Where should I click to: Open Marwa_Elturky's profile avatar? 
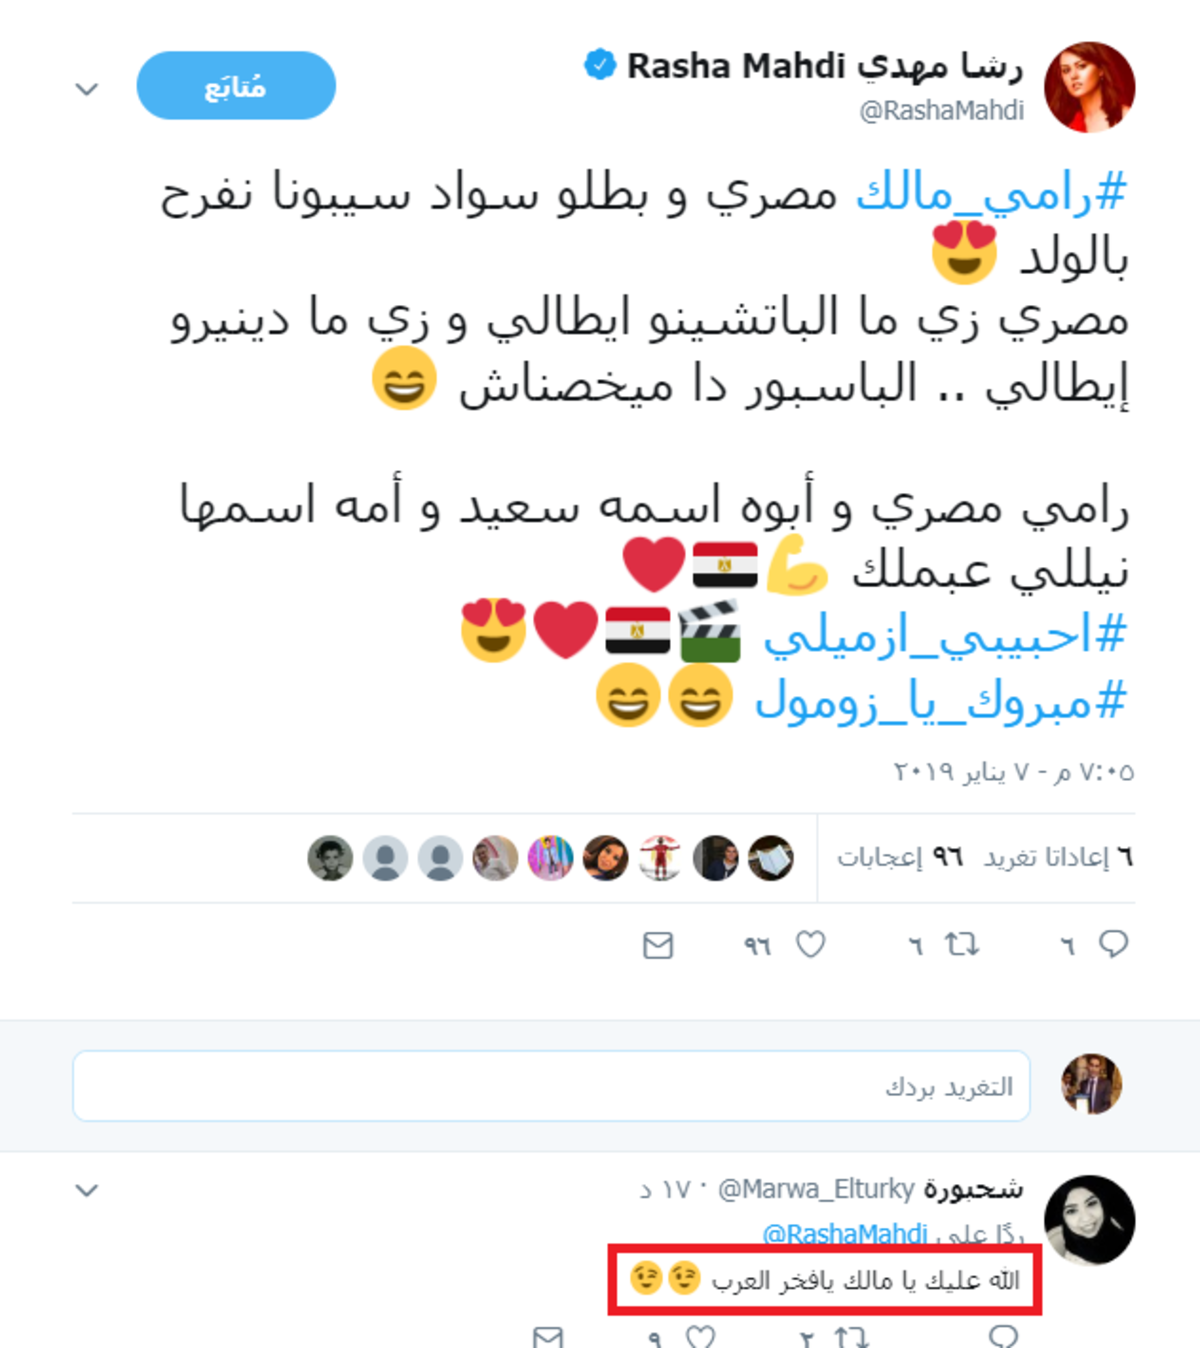pos(1089,1220)
